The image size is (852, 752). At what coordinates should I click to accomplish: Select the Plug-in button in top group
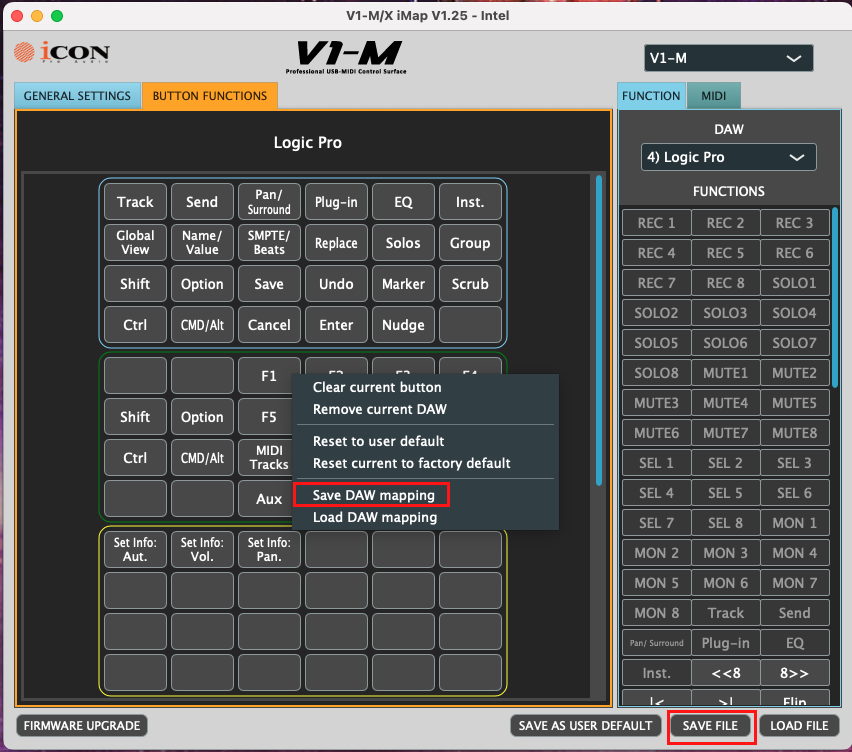(336, 202)
